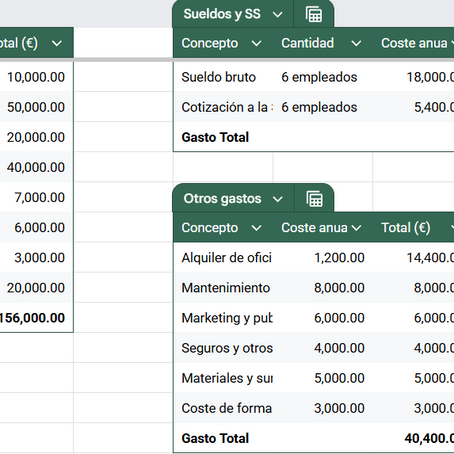This screenshot has width=454, height=454.
Task: Select the Materiales y suministros cell
Action: tap(227, 378)
